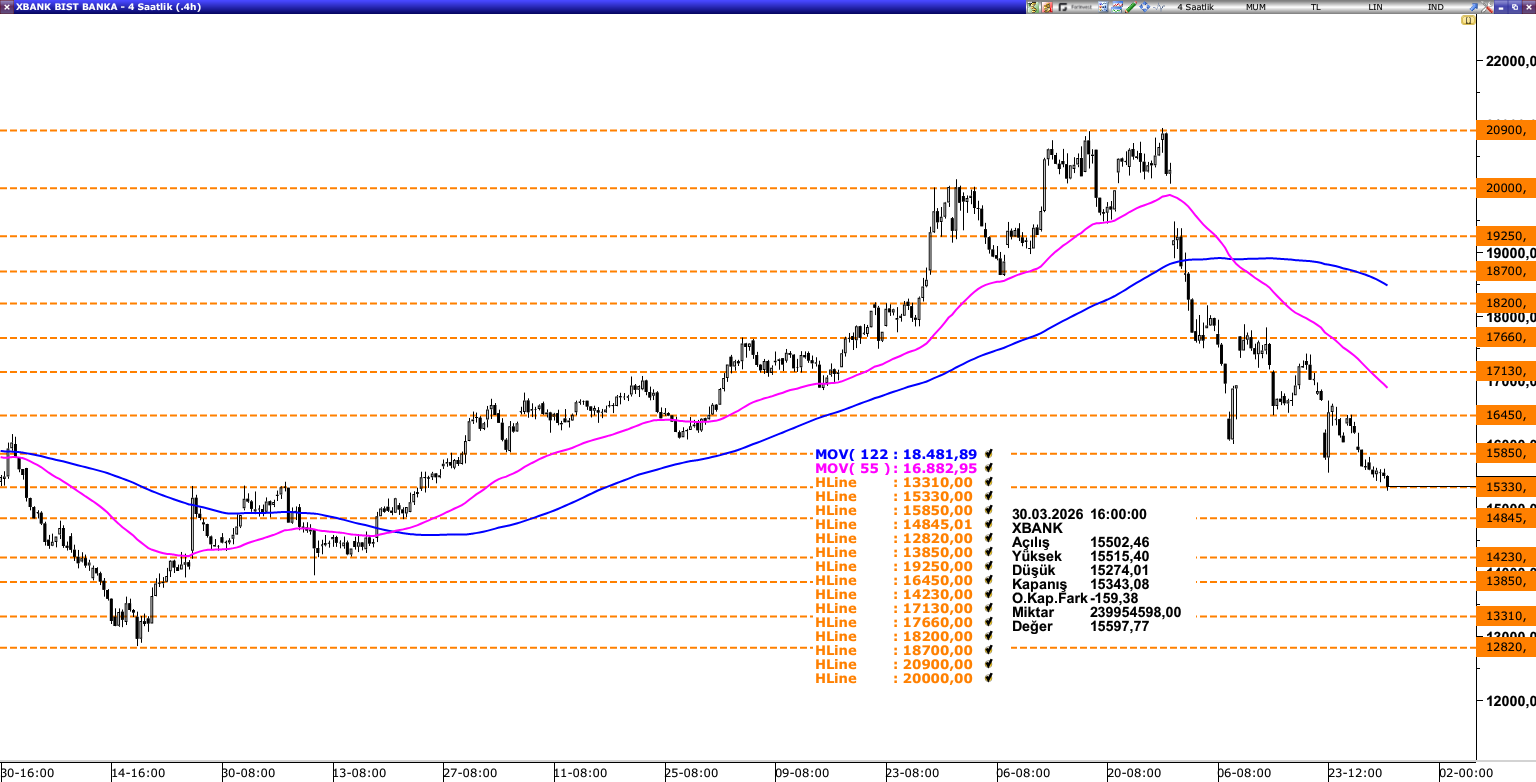Toggle the checkmark for HLine 19250,00

click(988, 566)
